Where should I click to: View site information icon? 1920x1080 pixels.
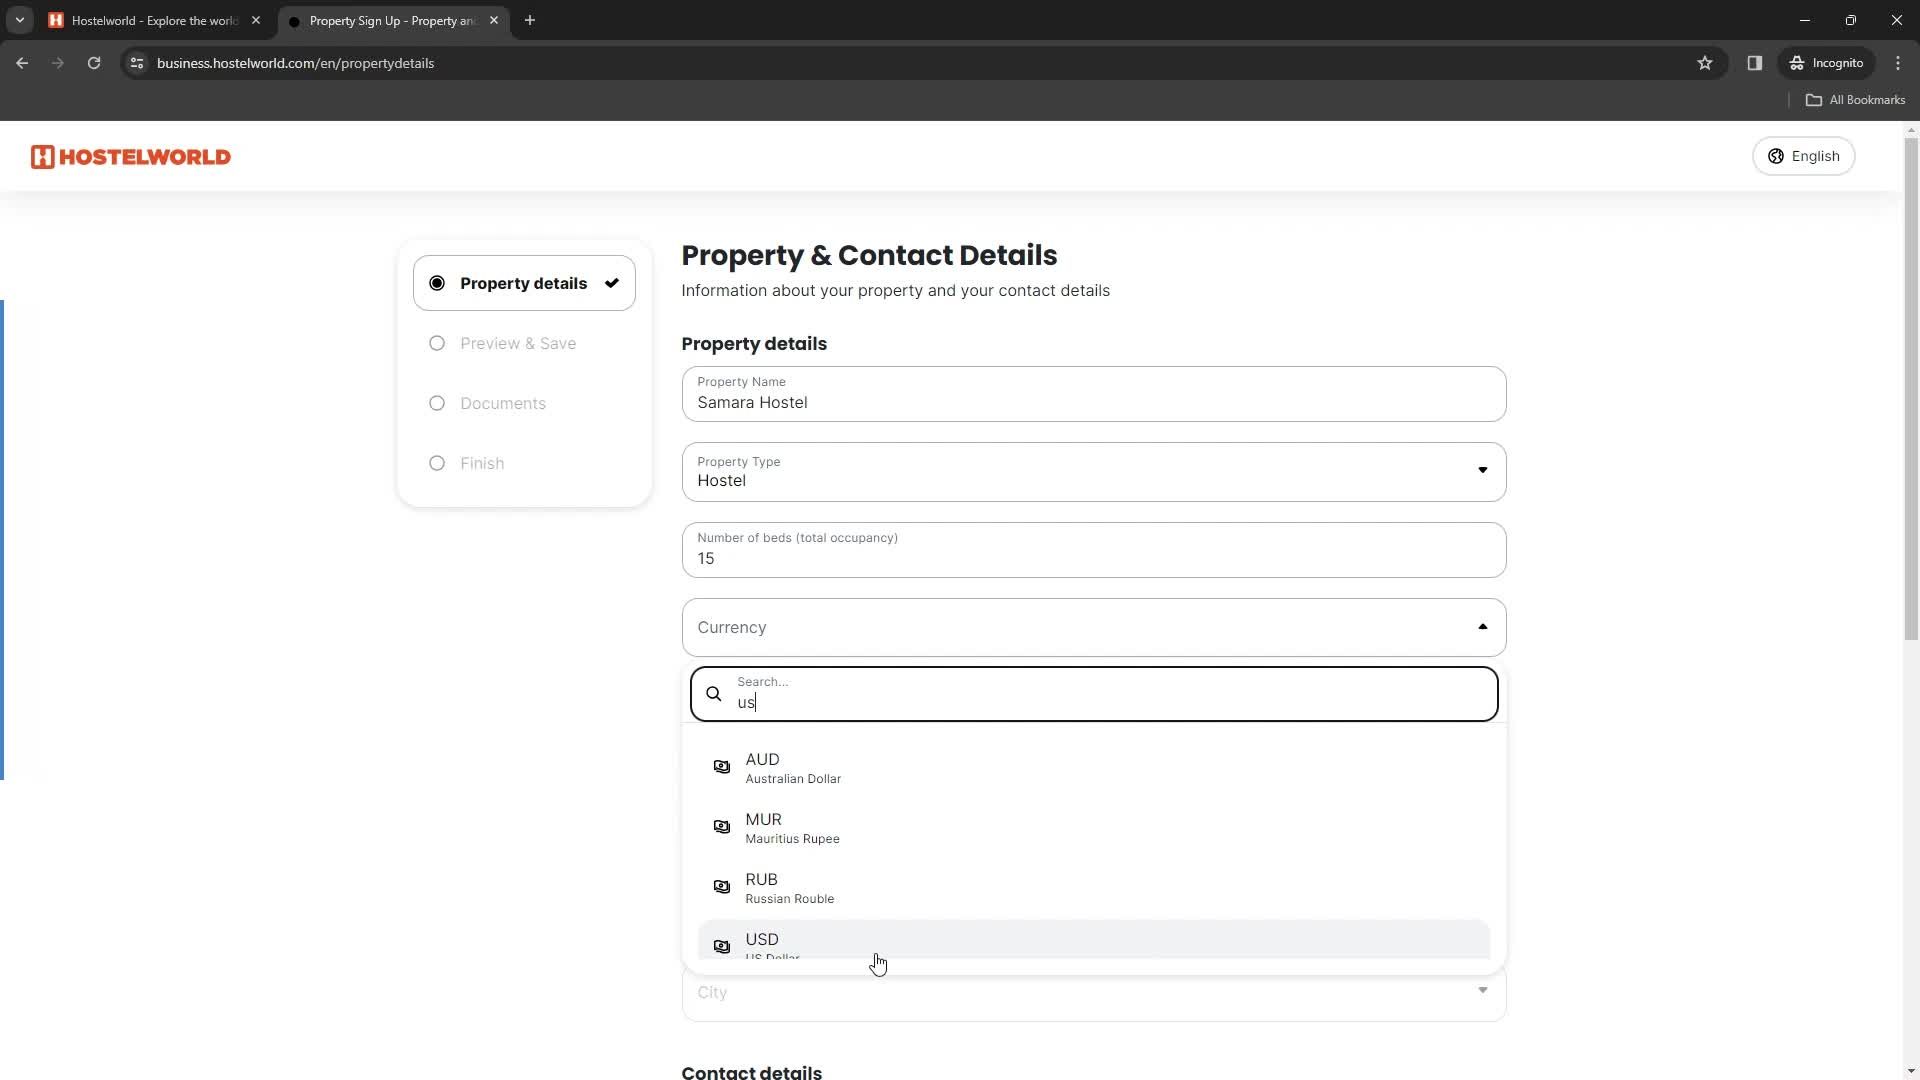coord(137,63)
